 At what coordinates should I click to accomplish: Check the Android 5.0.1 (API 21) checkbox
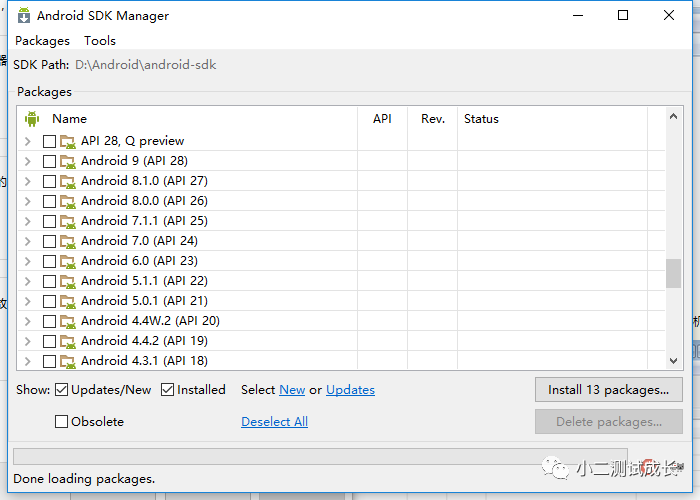coord(49,302)
